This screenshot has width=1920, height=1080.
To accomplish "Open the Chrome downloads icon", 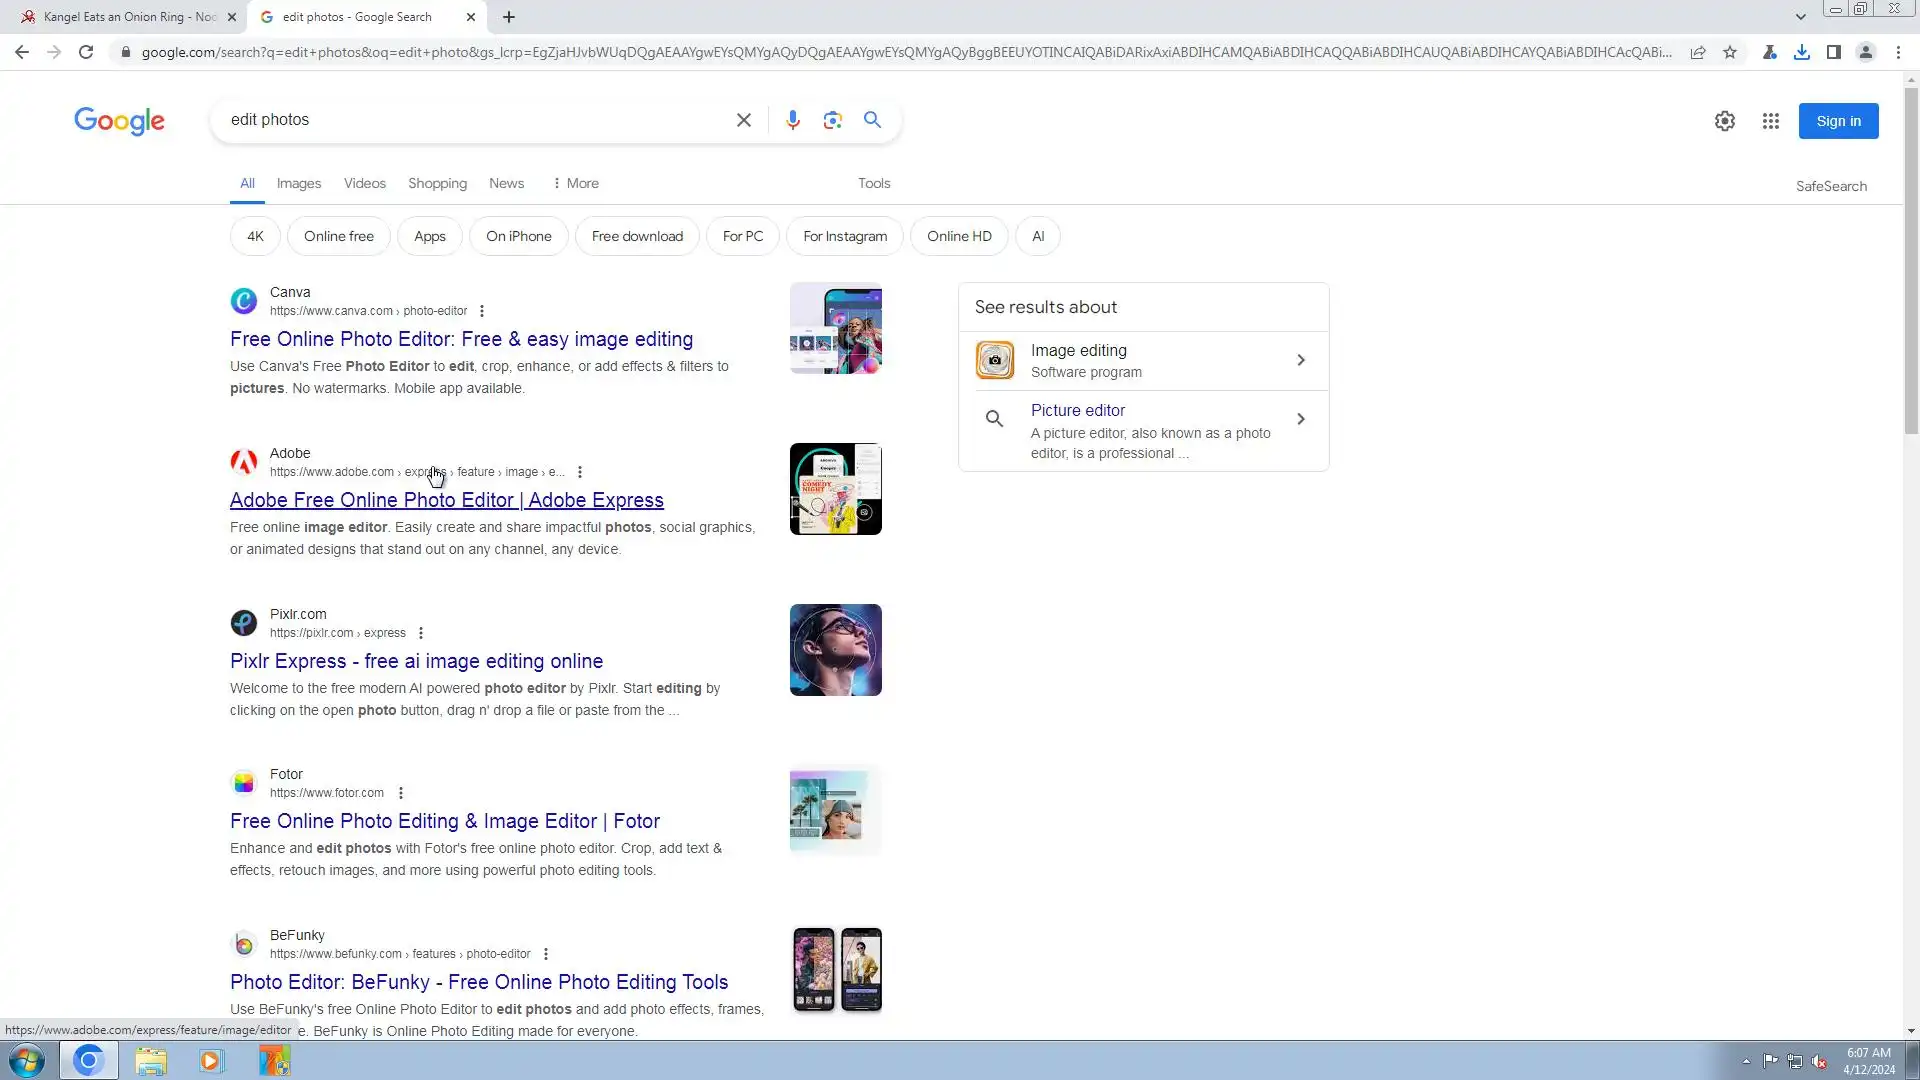I will tap(1801, 52).
